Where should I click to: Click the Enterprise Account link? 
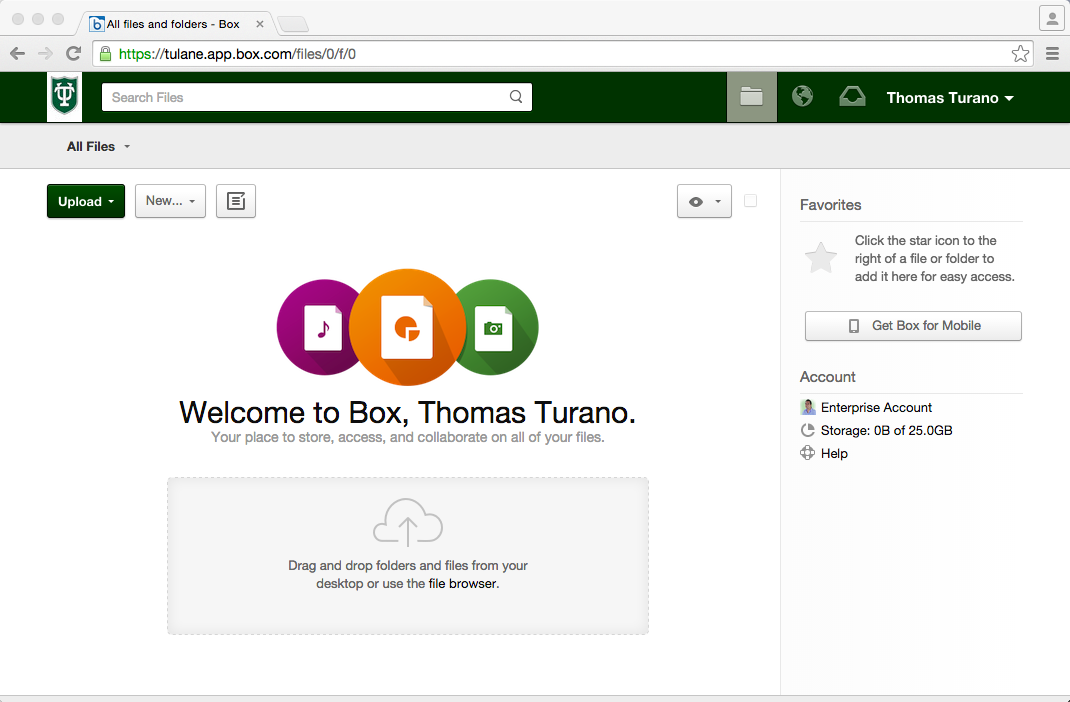[876, 407]
